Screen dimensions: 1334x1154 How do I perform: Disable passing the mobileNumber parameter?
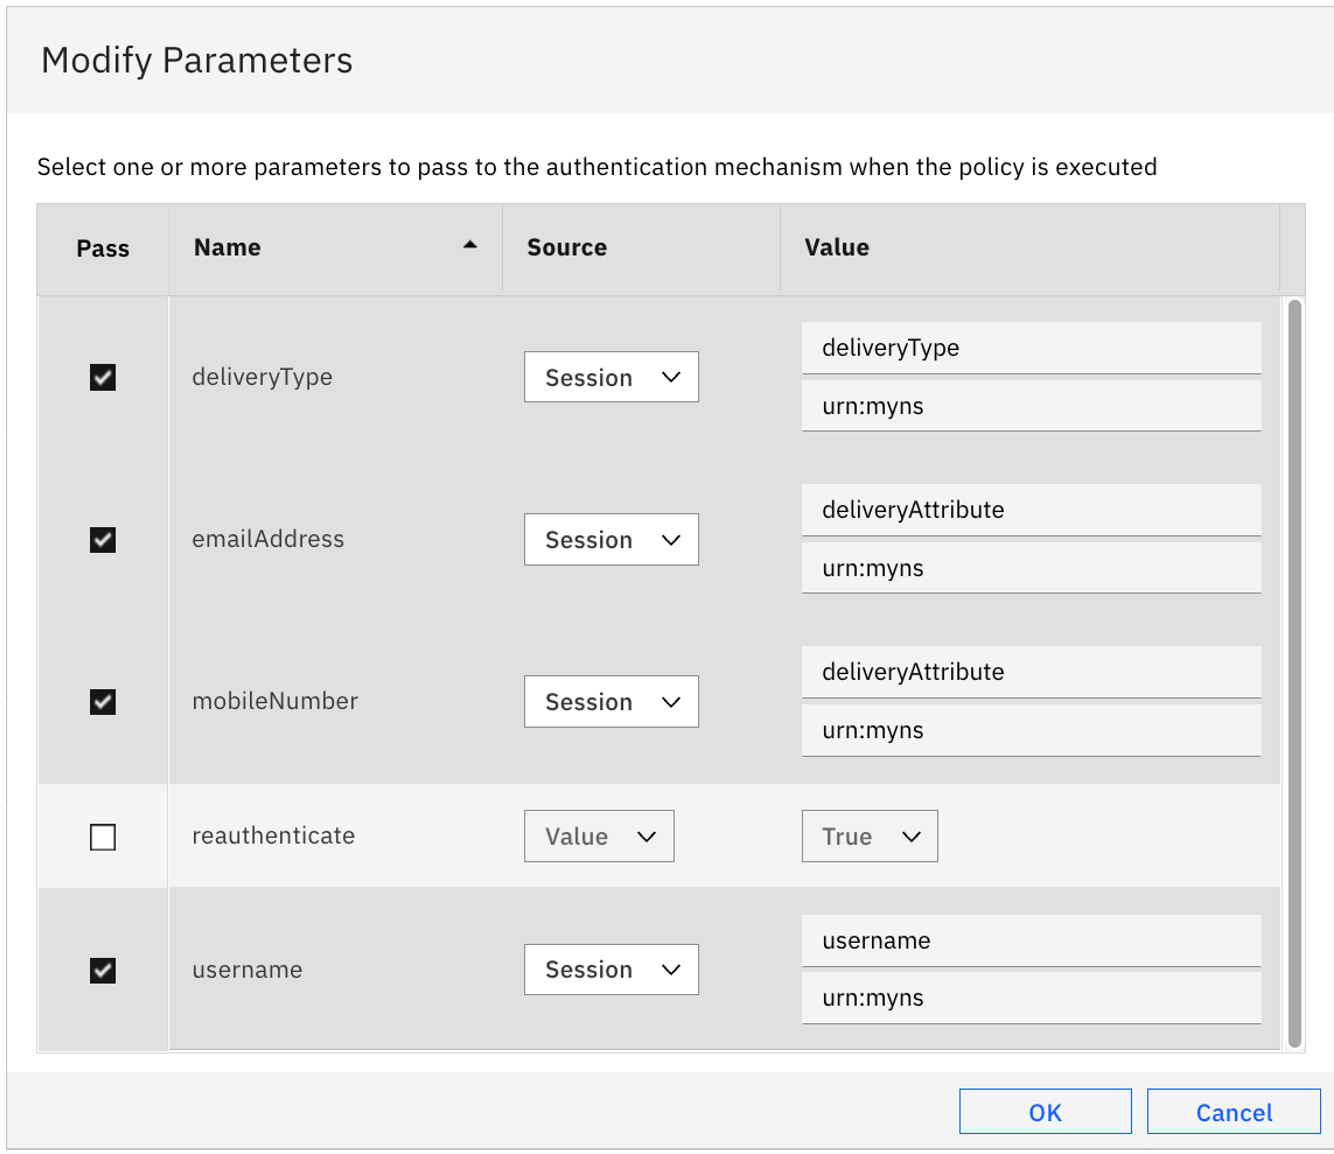coord(102,701)
